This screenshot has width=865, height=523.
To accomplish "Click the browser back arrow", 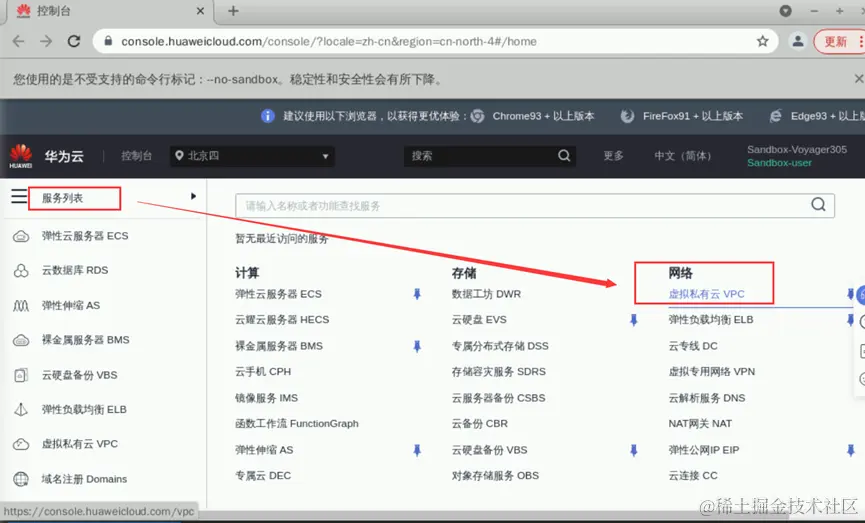I will [x=19, y=41].
